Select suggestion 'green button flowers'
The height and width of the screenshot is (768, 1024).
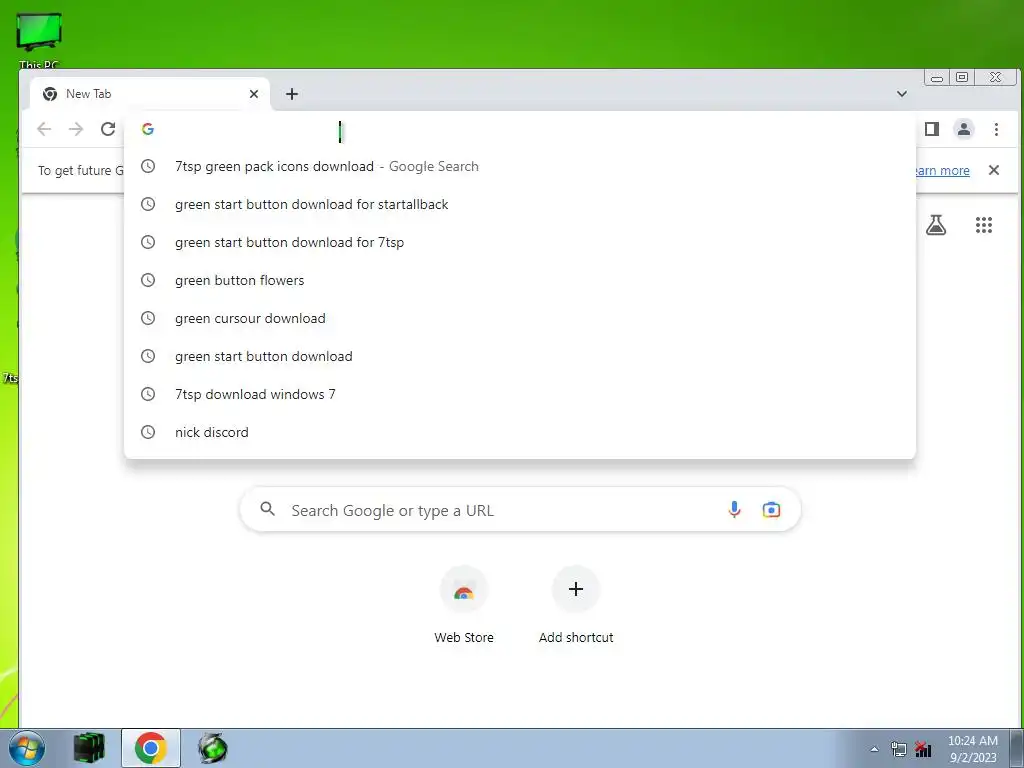click(519, 280)
